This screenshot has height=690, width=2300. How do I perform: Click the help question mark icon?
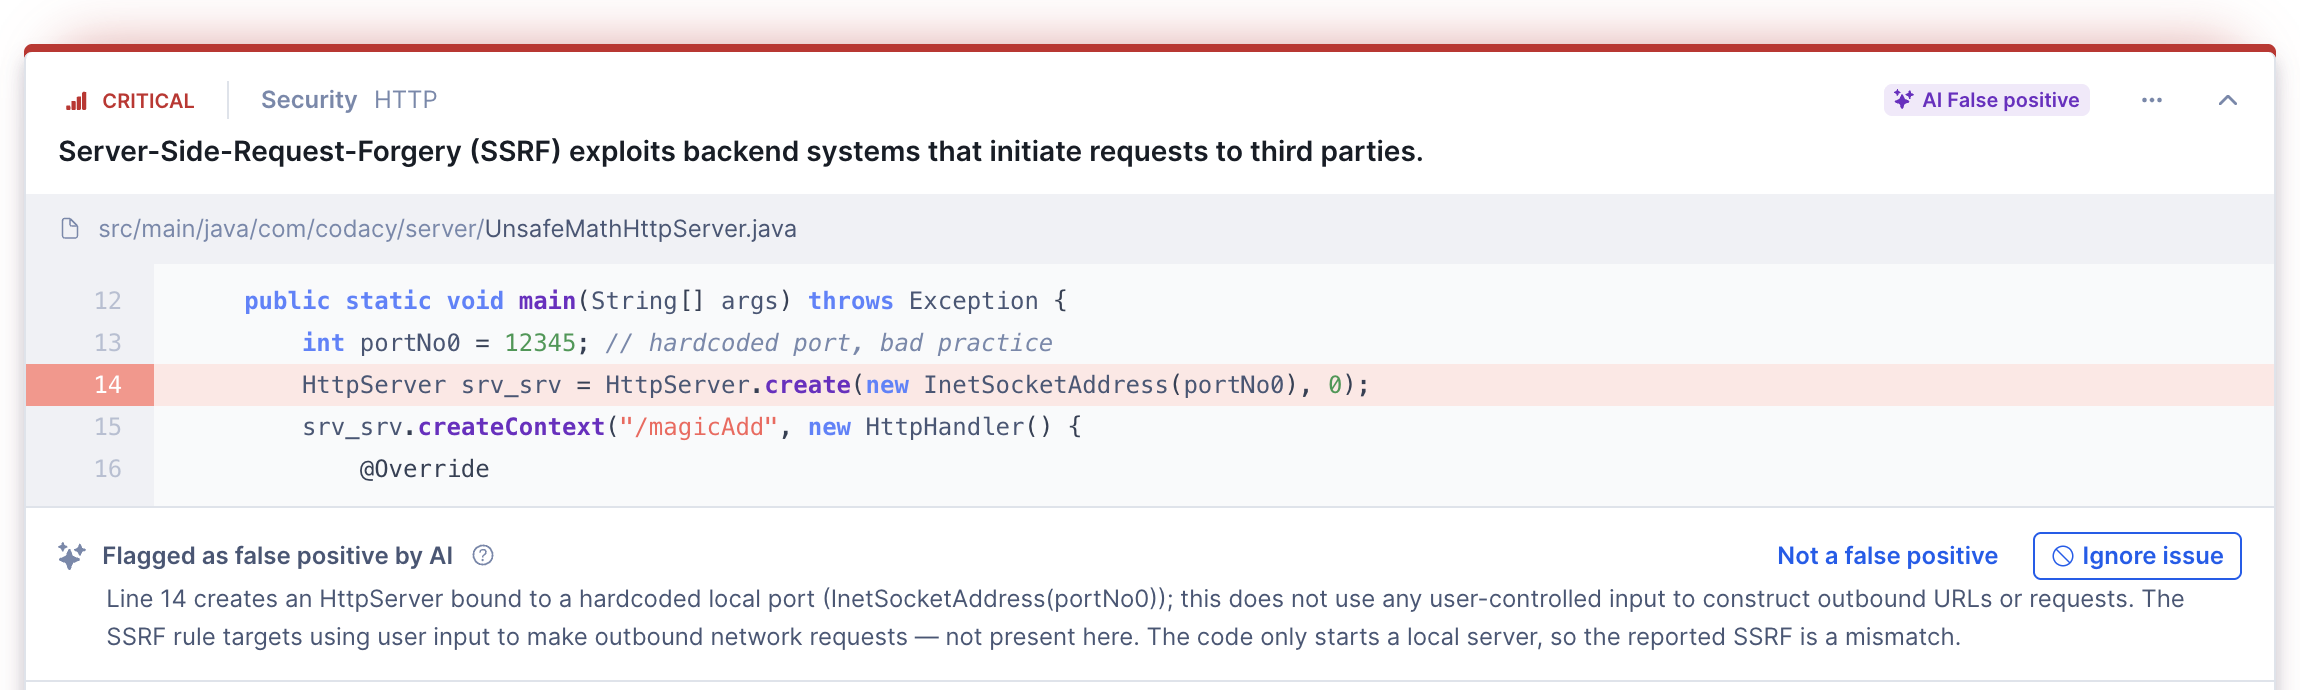click(483, 556)
